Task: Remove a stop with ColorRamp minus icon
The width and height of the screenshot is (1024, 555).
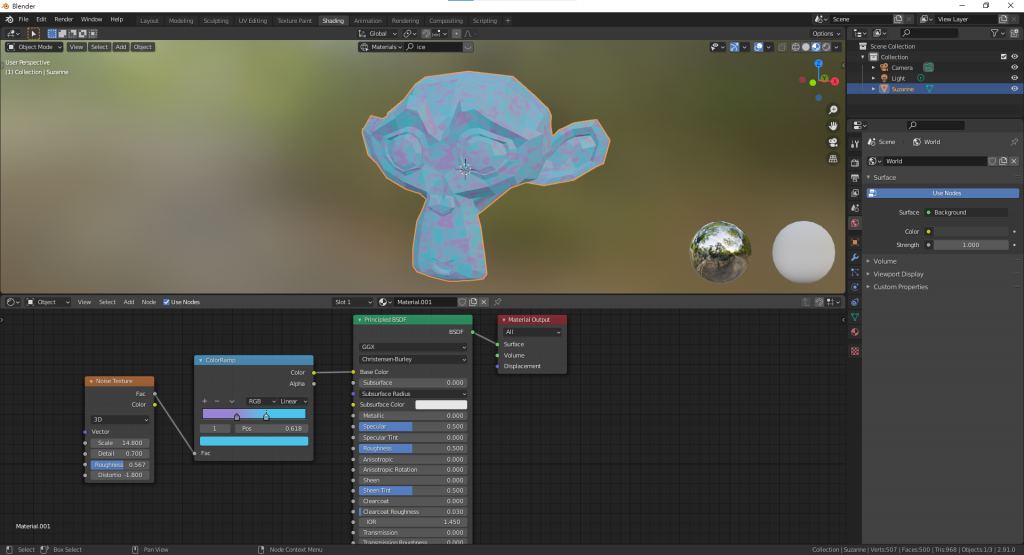Action: 217,401
